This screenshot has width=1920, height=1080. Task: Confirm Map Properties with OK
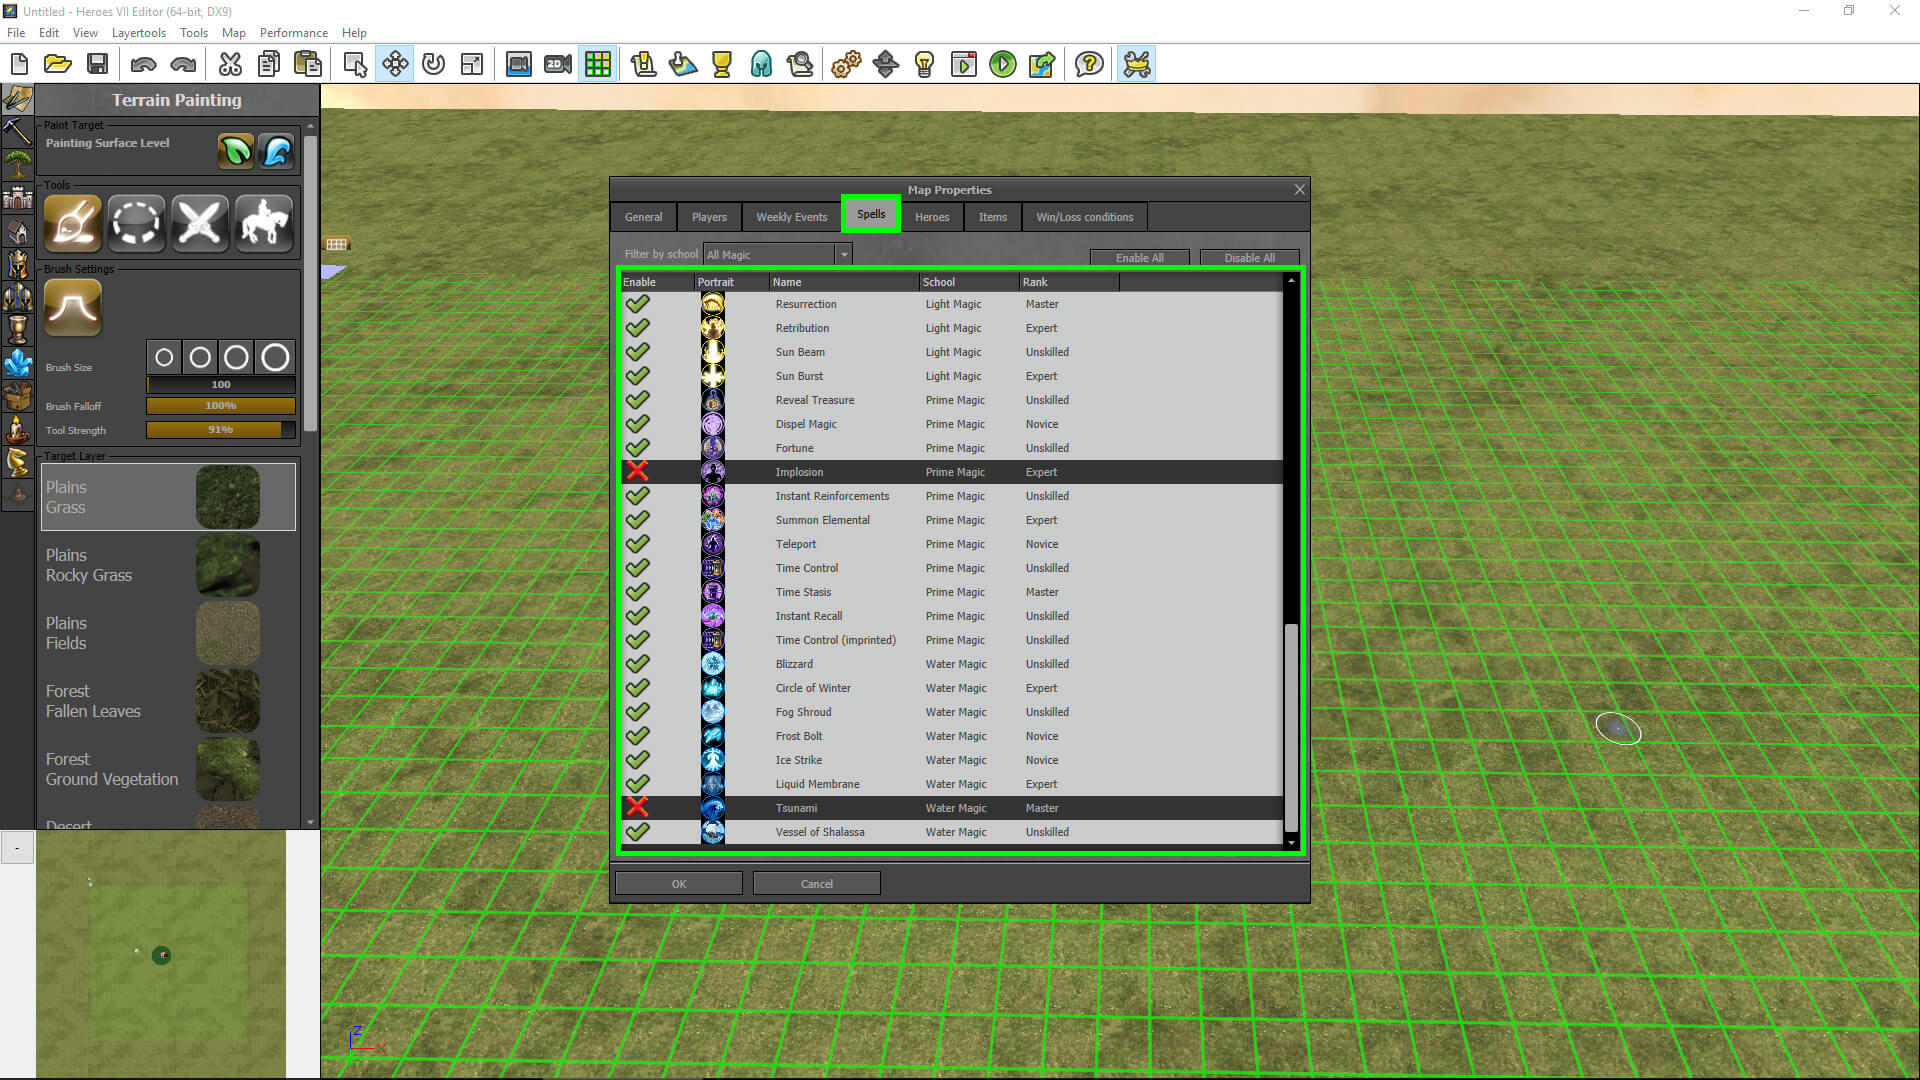679,883
